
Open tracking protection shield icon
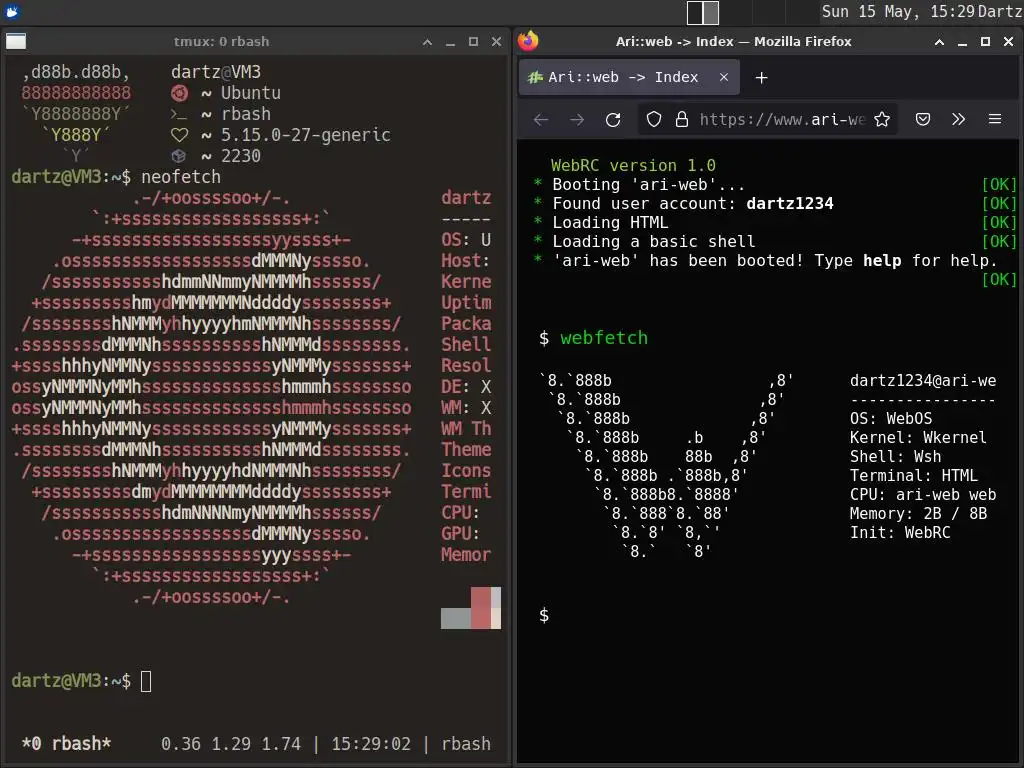pos(654,120)
